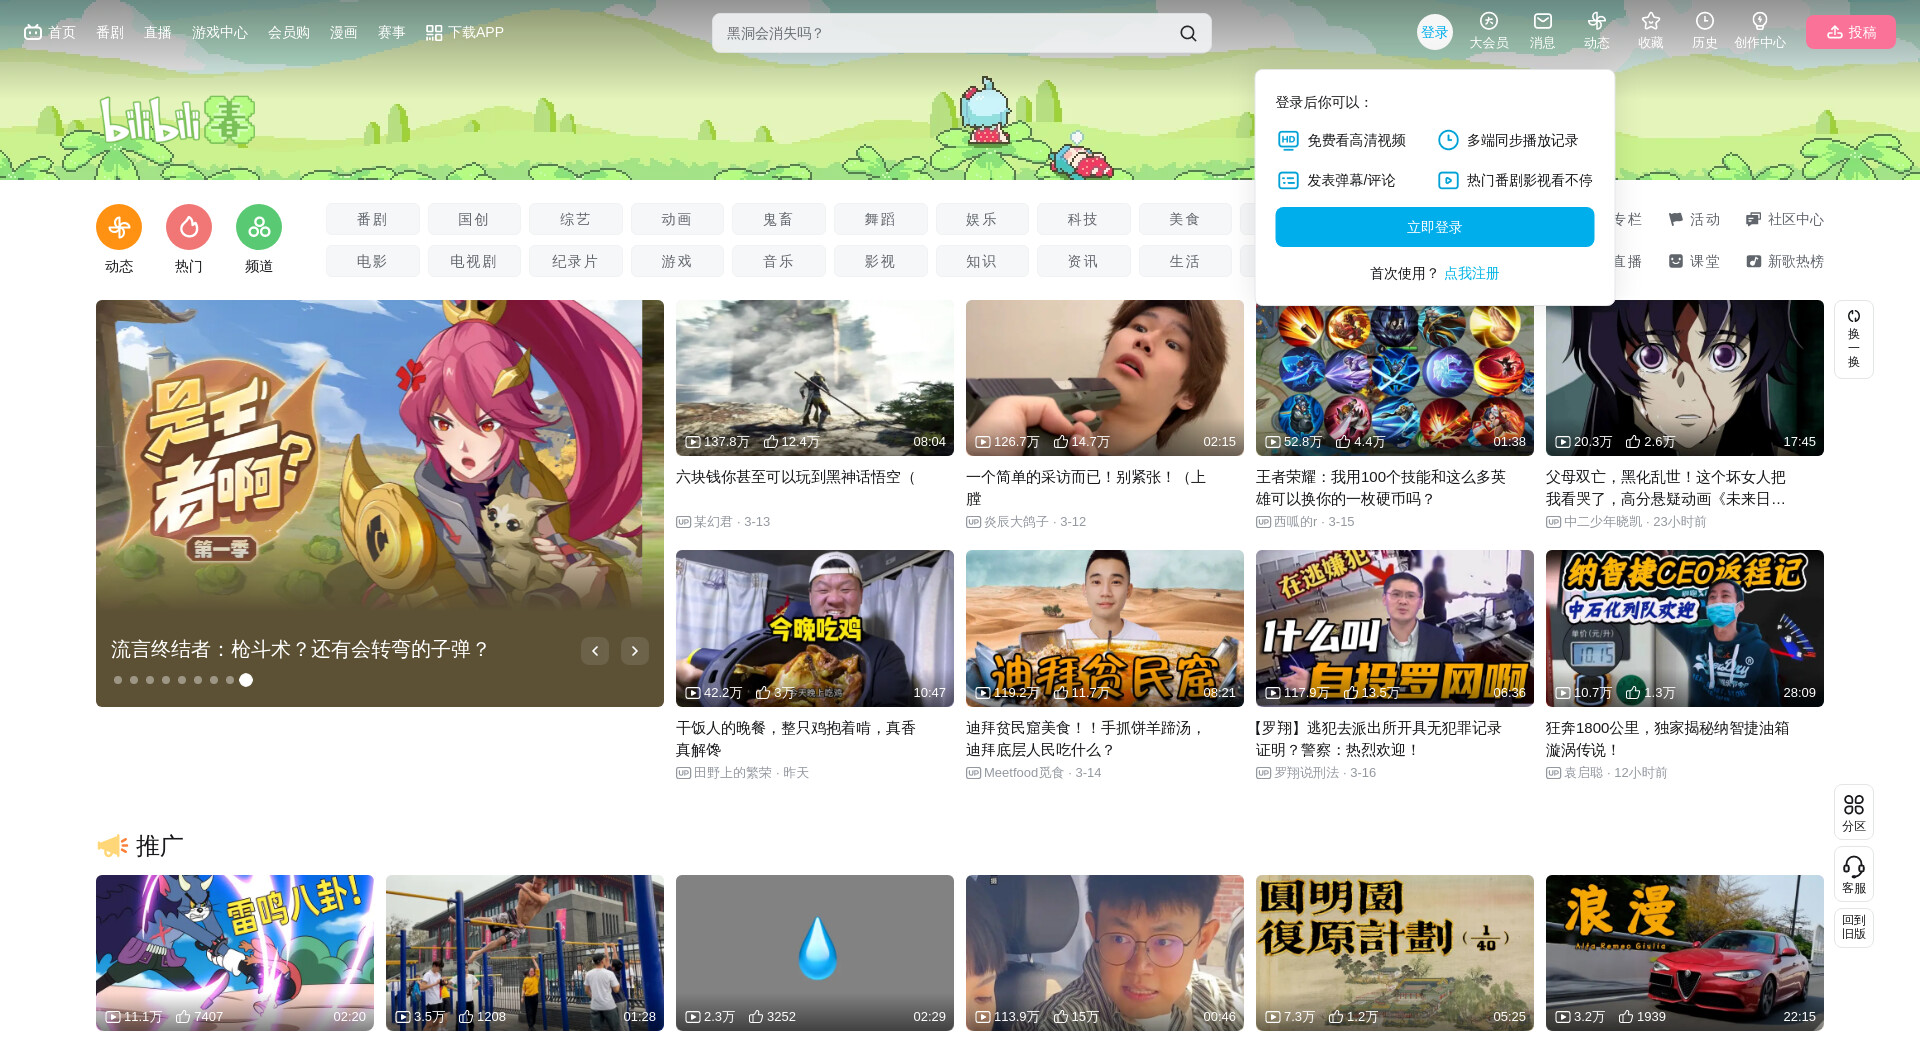Click the 点我注册 link
This screenshot has height=1040, width=1920.
click(1471, 273)
